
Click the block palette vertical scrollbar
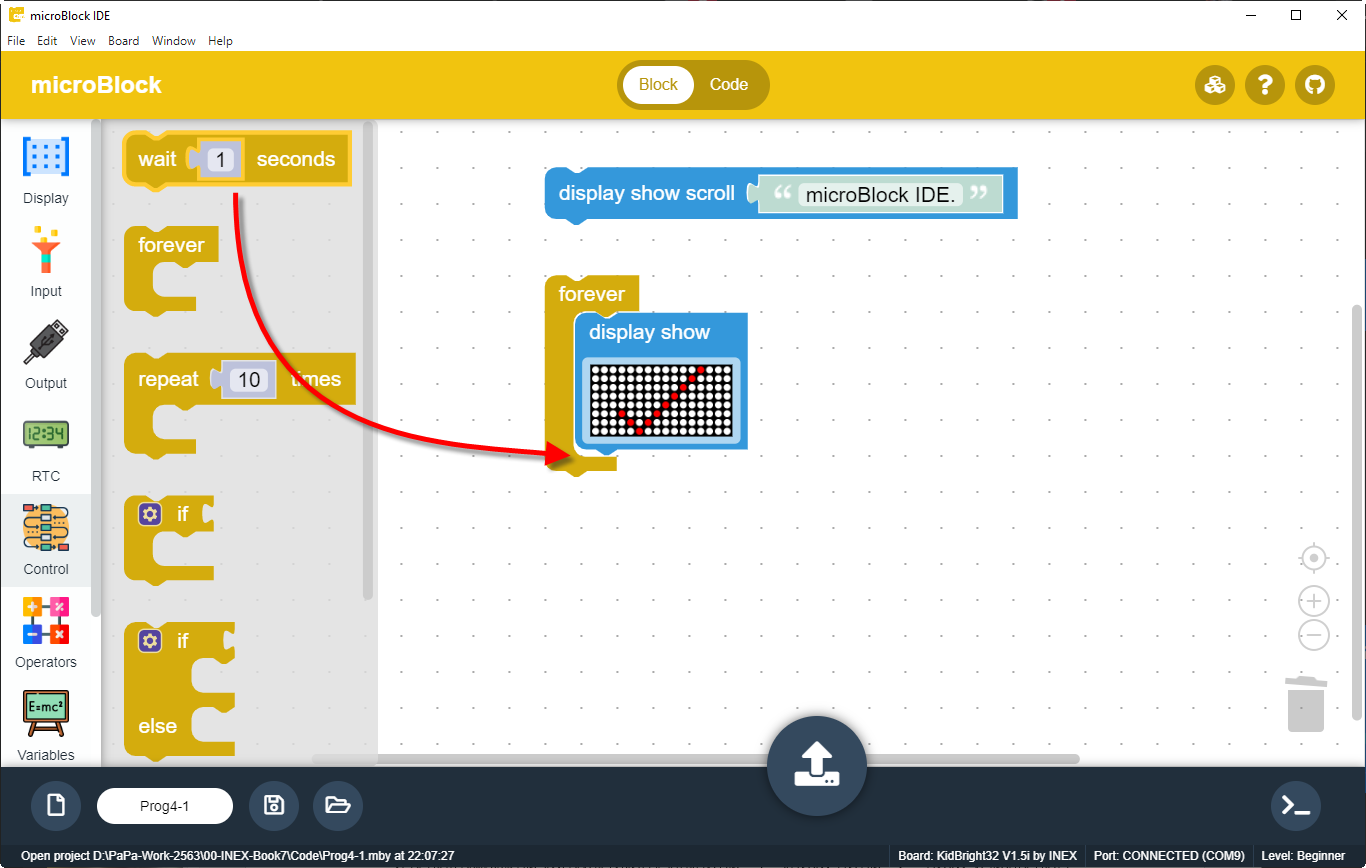pyautogui.click(x=368, y=360)
